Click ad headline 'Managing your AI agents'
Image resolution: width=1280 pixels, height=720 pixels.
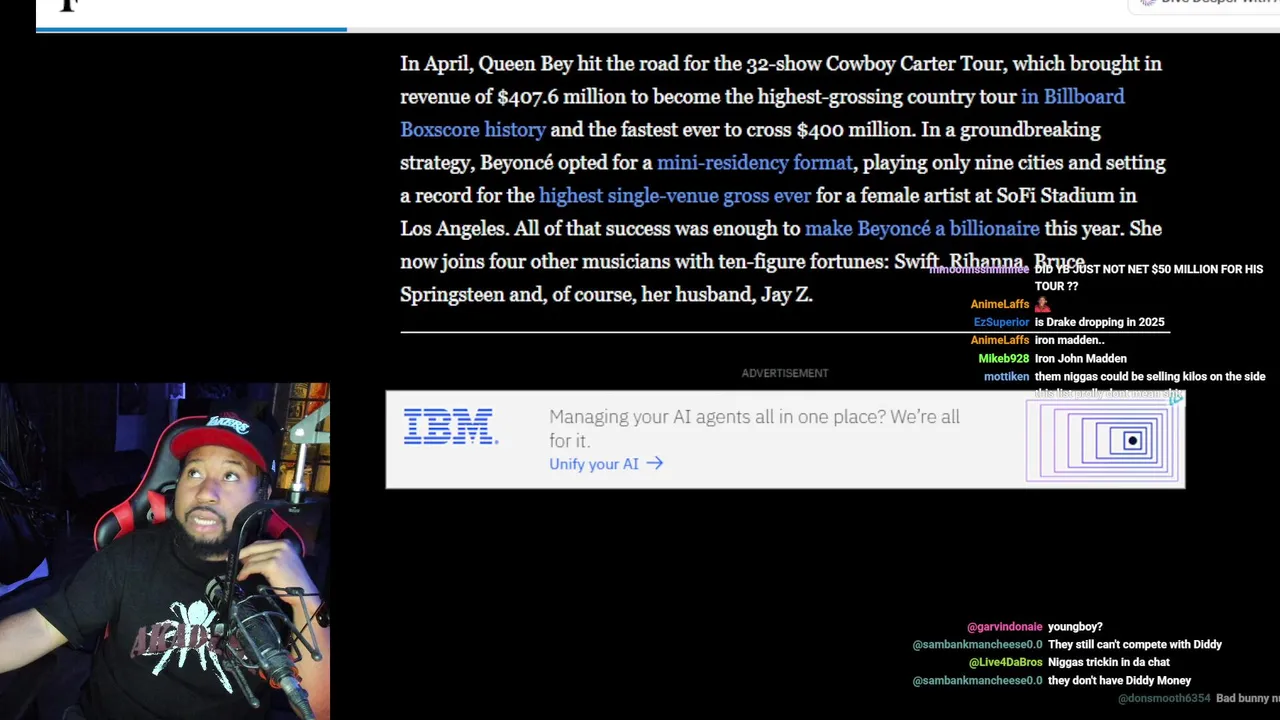(x=754, y=428)
